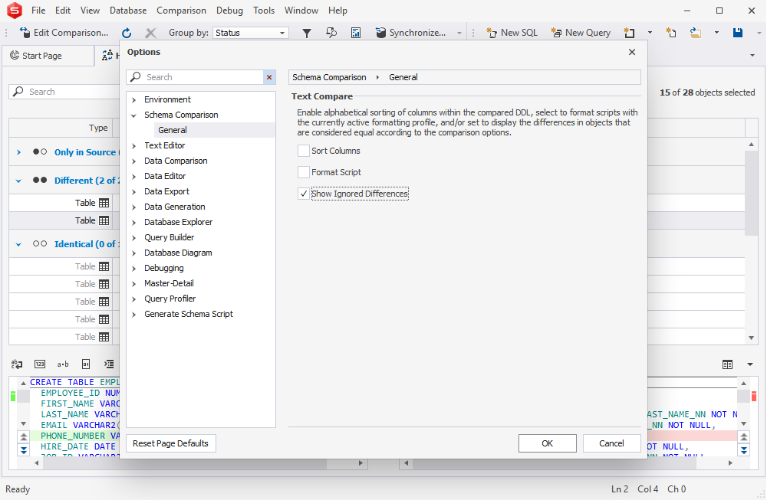The width and height of the screenshot is (766, 500).
Task: Select Query Profiler in options tree
Action: pyautogui.click(x=170, y=299)
